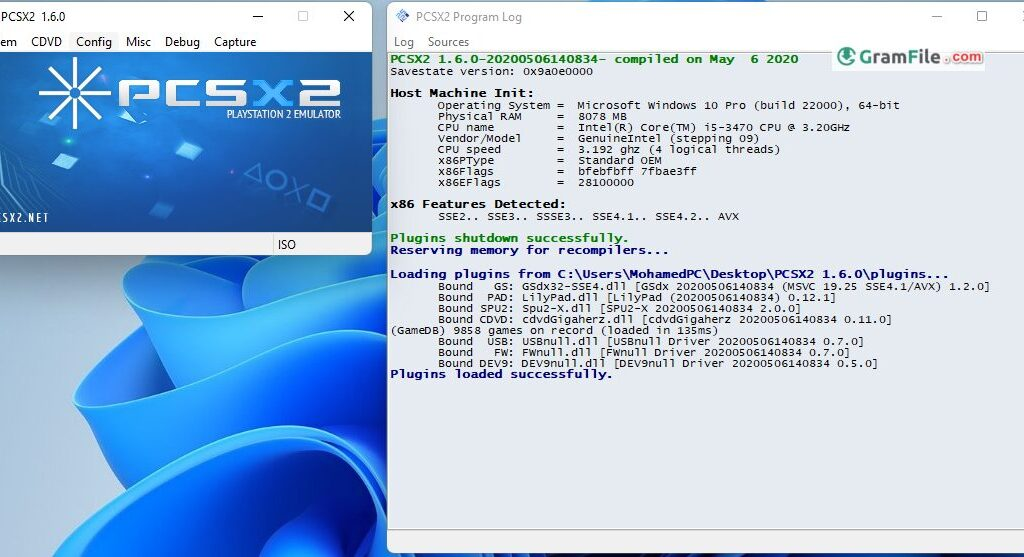Click the 'Vendor/Model' log line
The width and height of the screenshot is (1024, 557).
point(598,138)
